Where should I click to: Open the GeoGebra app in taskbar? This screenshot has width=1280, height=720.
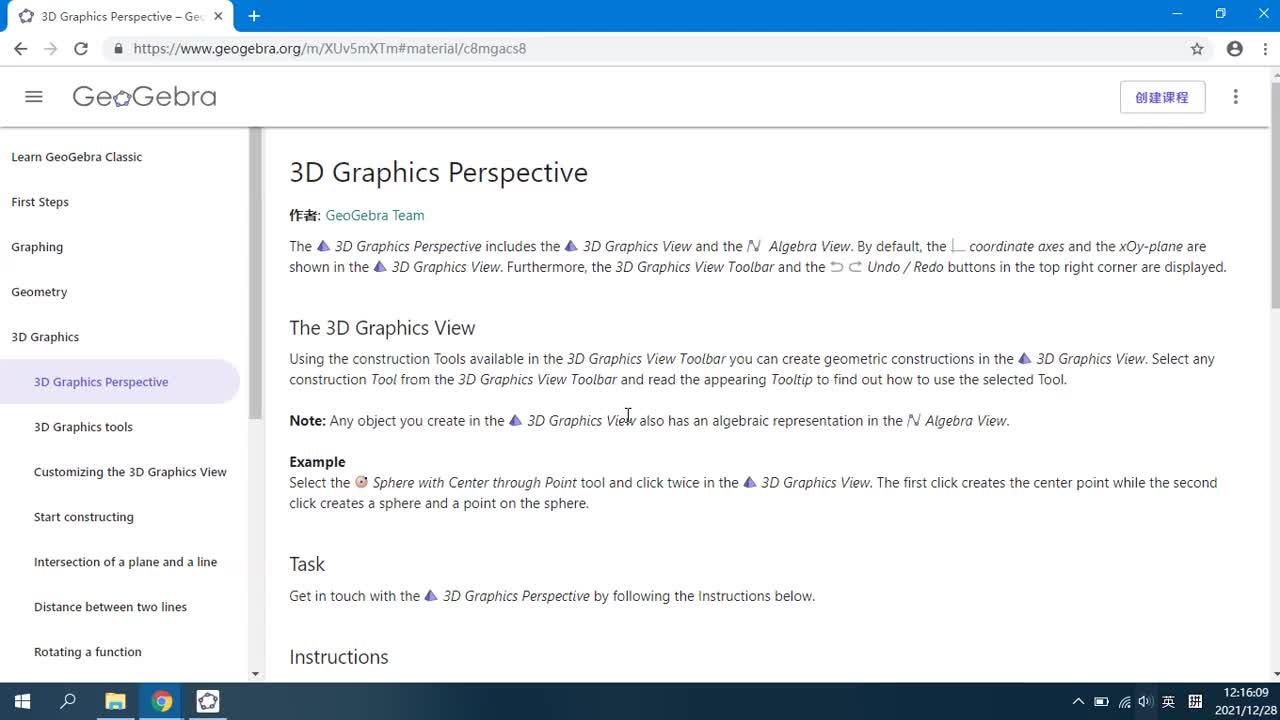point(208,701)
